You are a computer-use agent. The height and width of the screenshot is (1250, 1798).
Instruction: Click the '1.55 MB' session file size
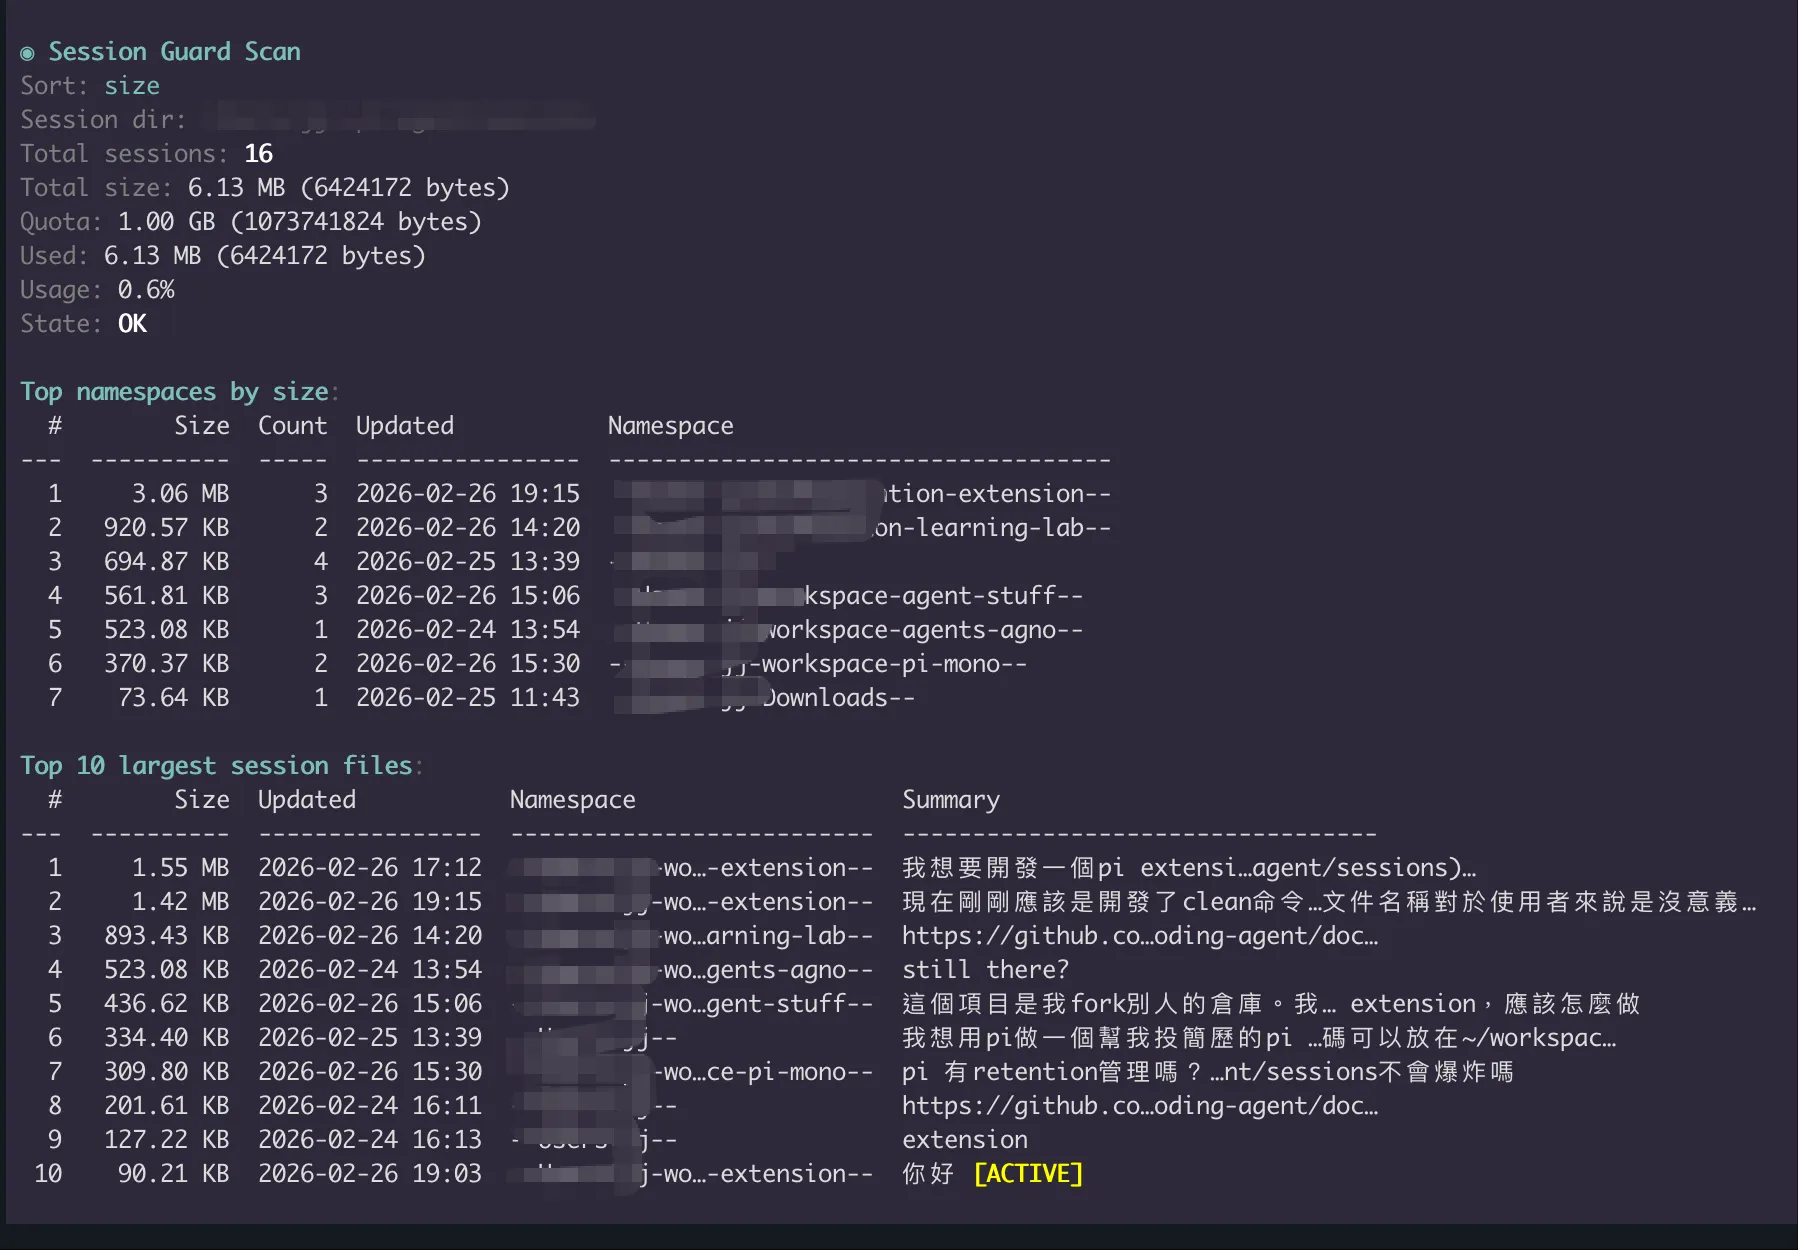[x=180, y=868]
